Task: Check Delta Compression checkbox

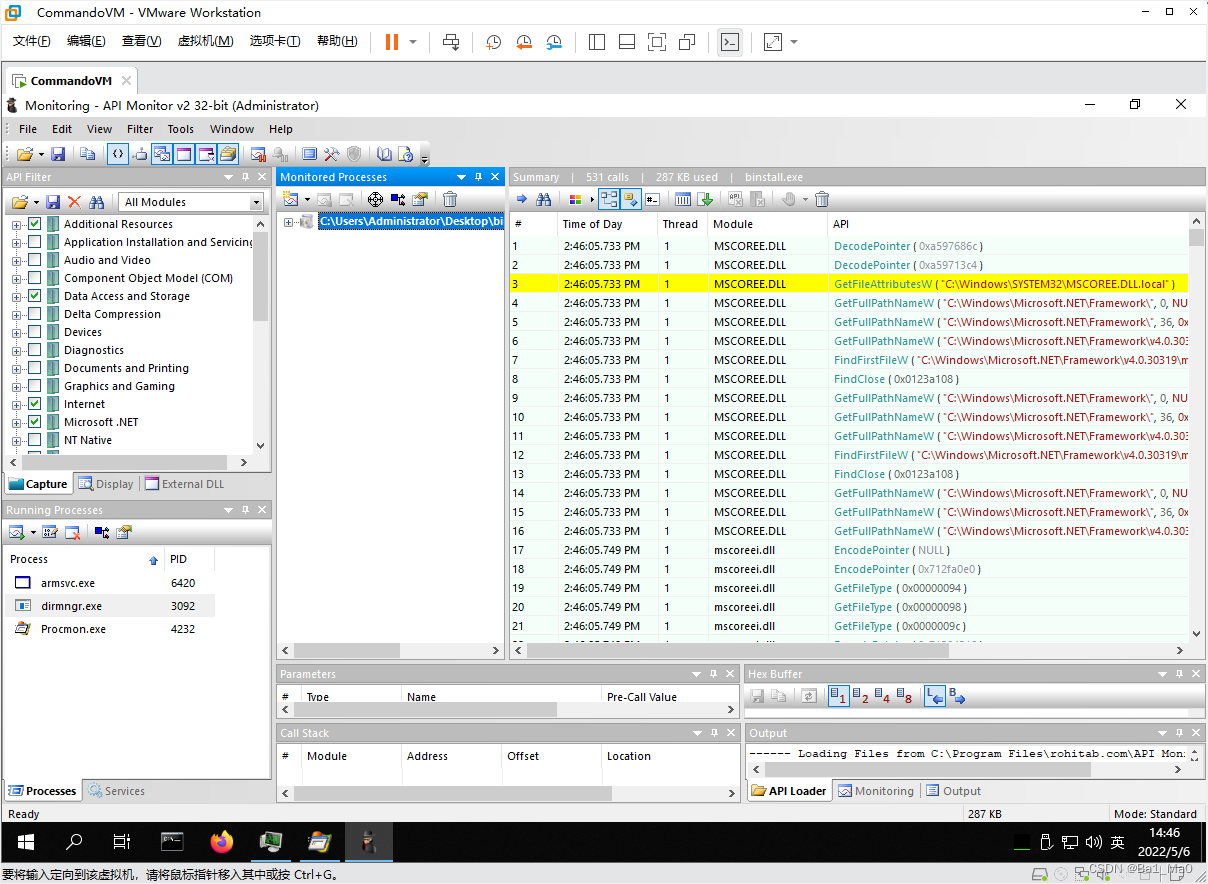Action: tap(35, 314)
